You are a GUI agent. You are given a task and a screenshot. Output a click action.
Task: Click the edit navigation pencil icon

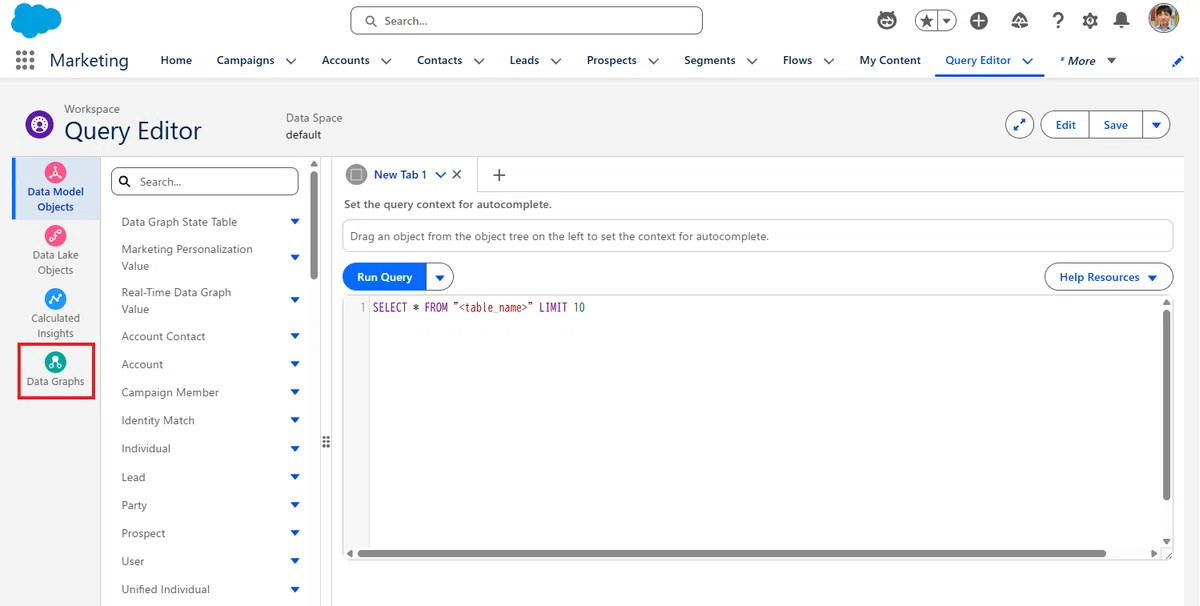click(x=1178, y=61)
